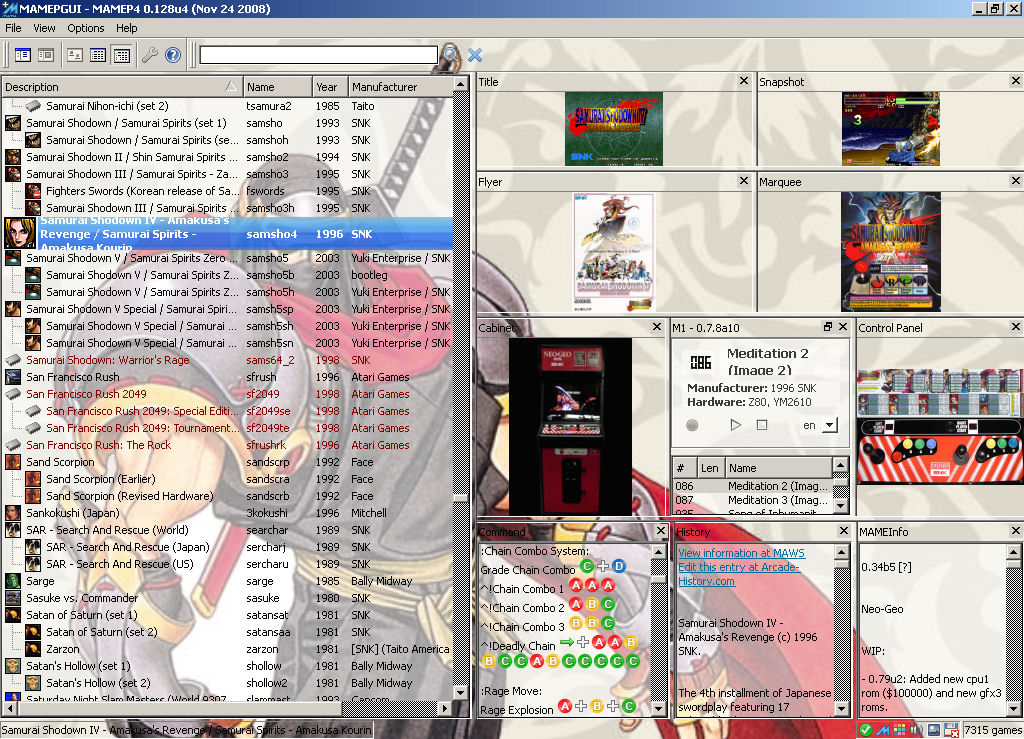Close the Snapshot panel
This screenshot has height=739, width=1024.
pos(1016,81)
